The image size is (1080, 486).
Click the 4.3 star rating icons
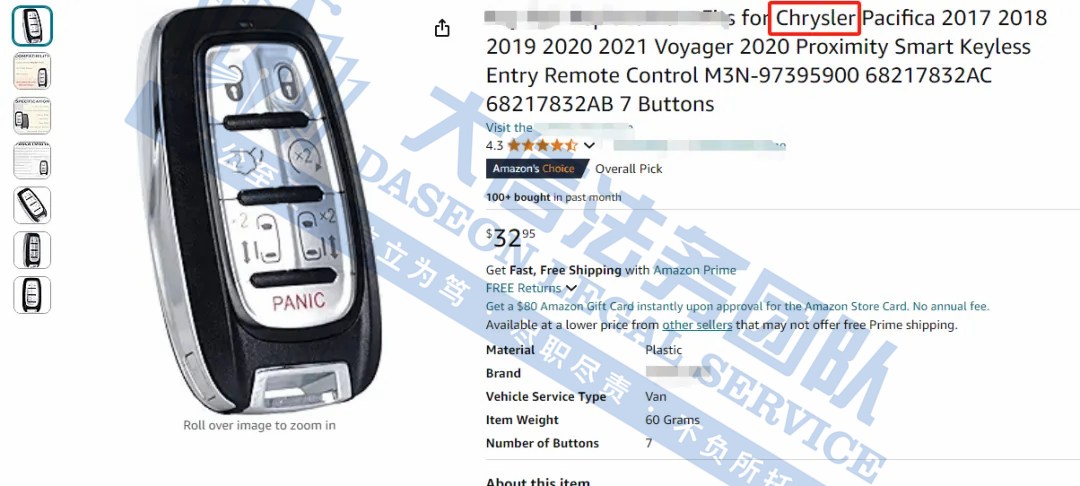(542, 145)
